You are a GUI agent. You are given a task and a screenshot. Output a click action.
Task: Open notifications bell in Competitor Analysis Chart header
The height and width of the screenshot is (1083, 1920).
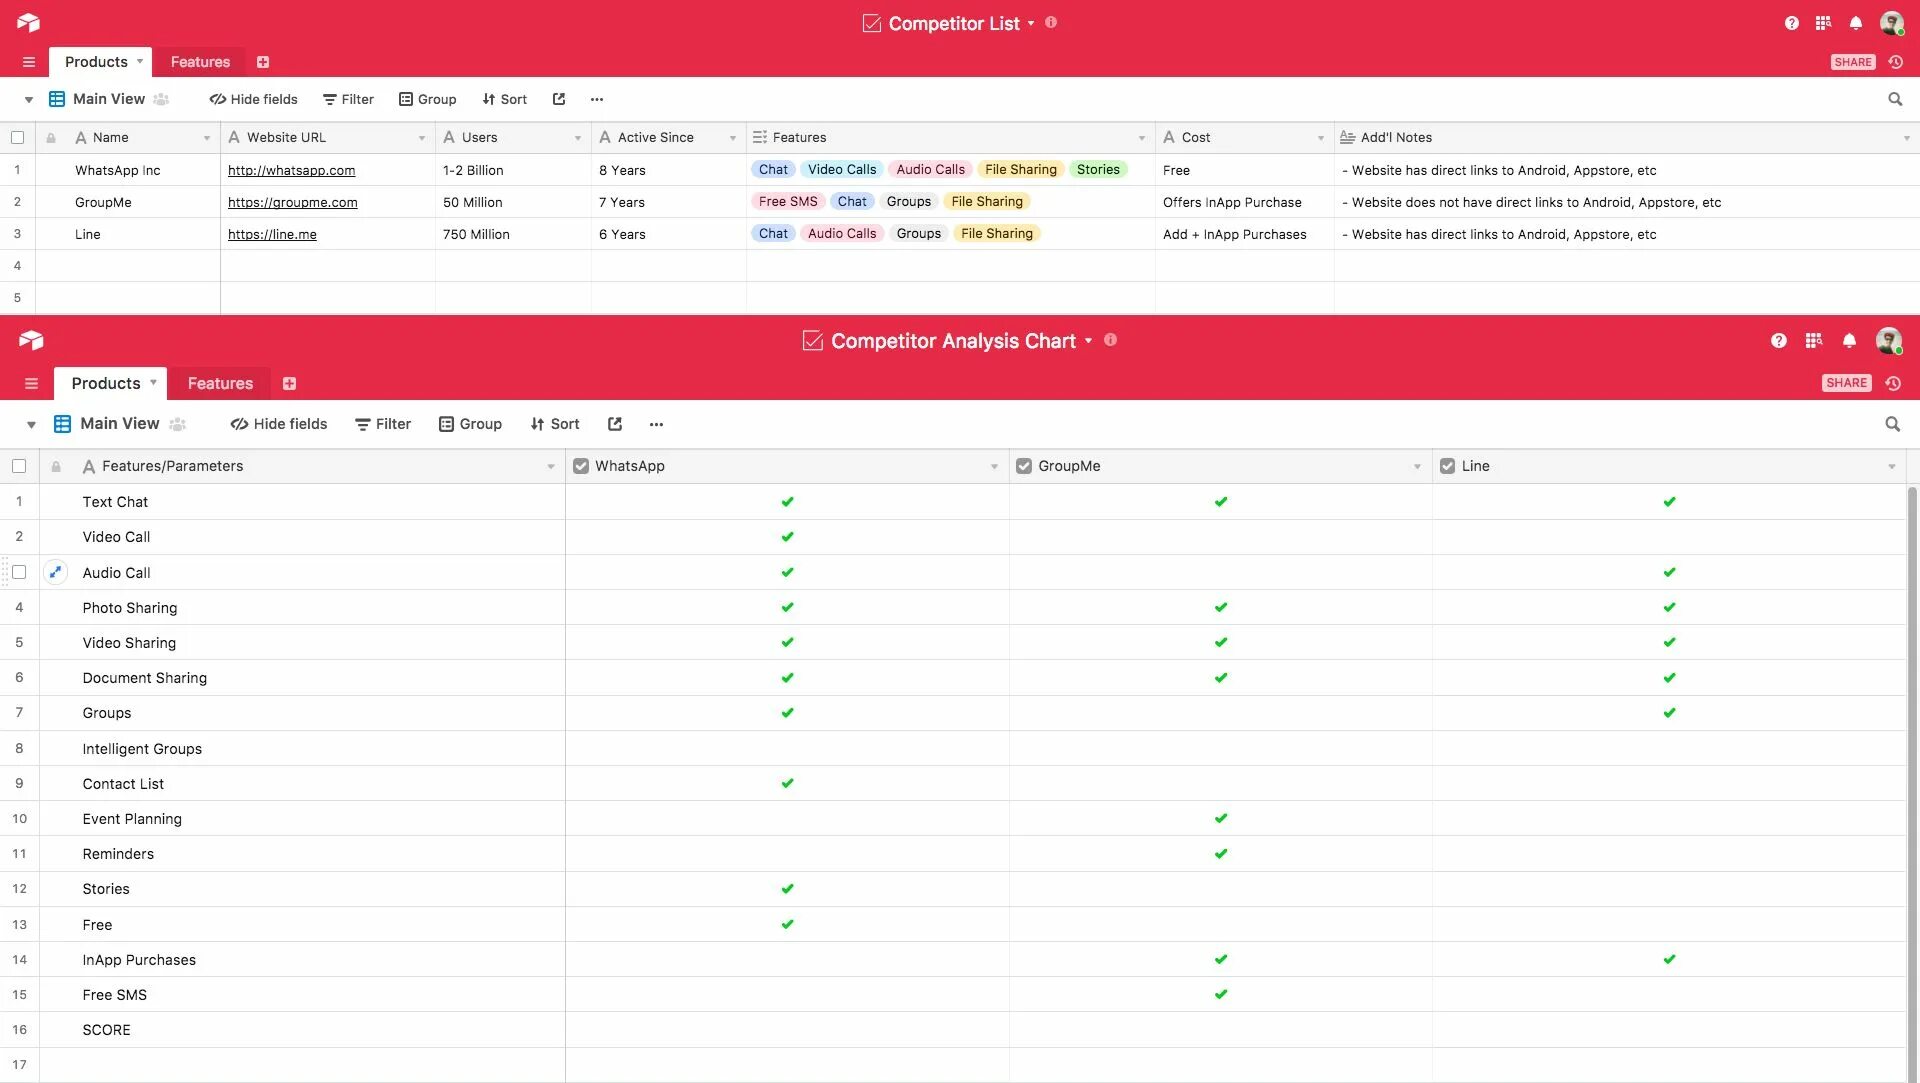[1849, 341]
